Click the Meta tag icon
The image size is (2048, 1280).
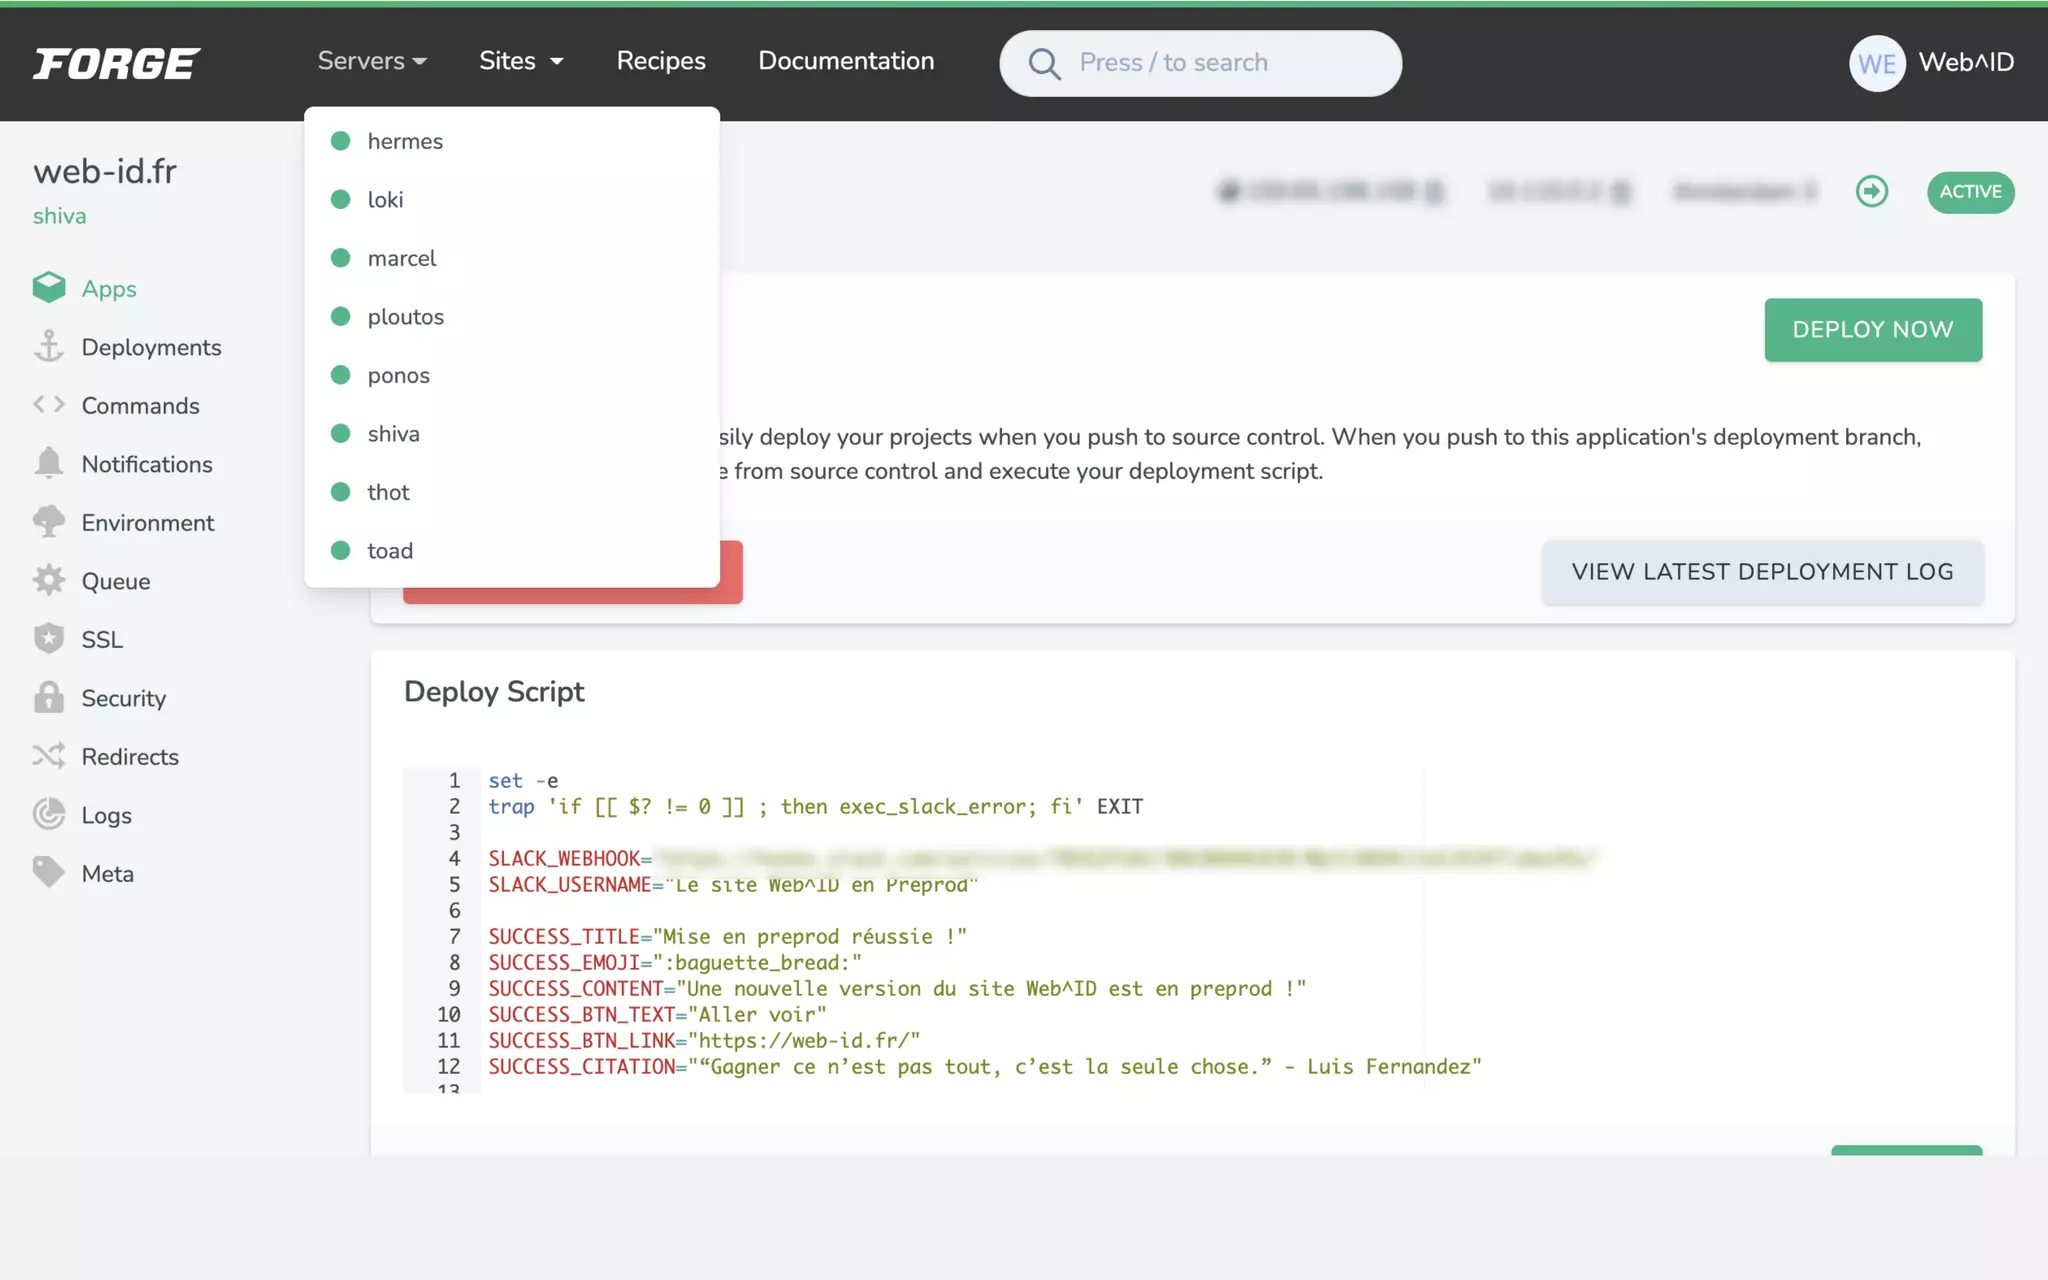(48, 873)
